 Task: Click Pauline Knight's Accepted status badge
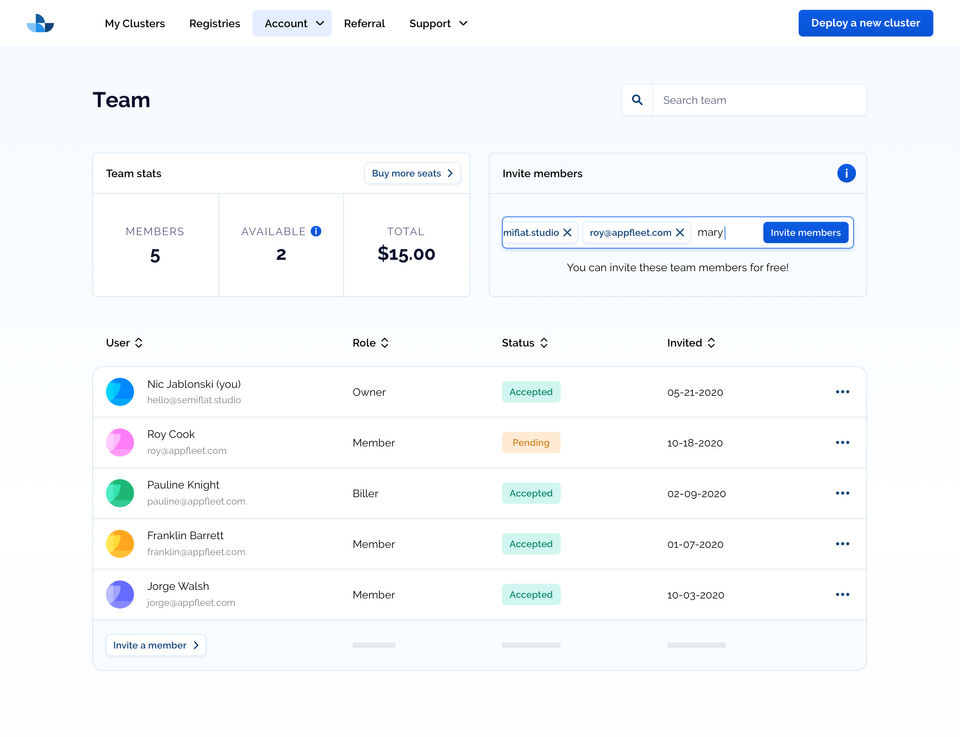[x=531, y=493]
